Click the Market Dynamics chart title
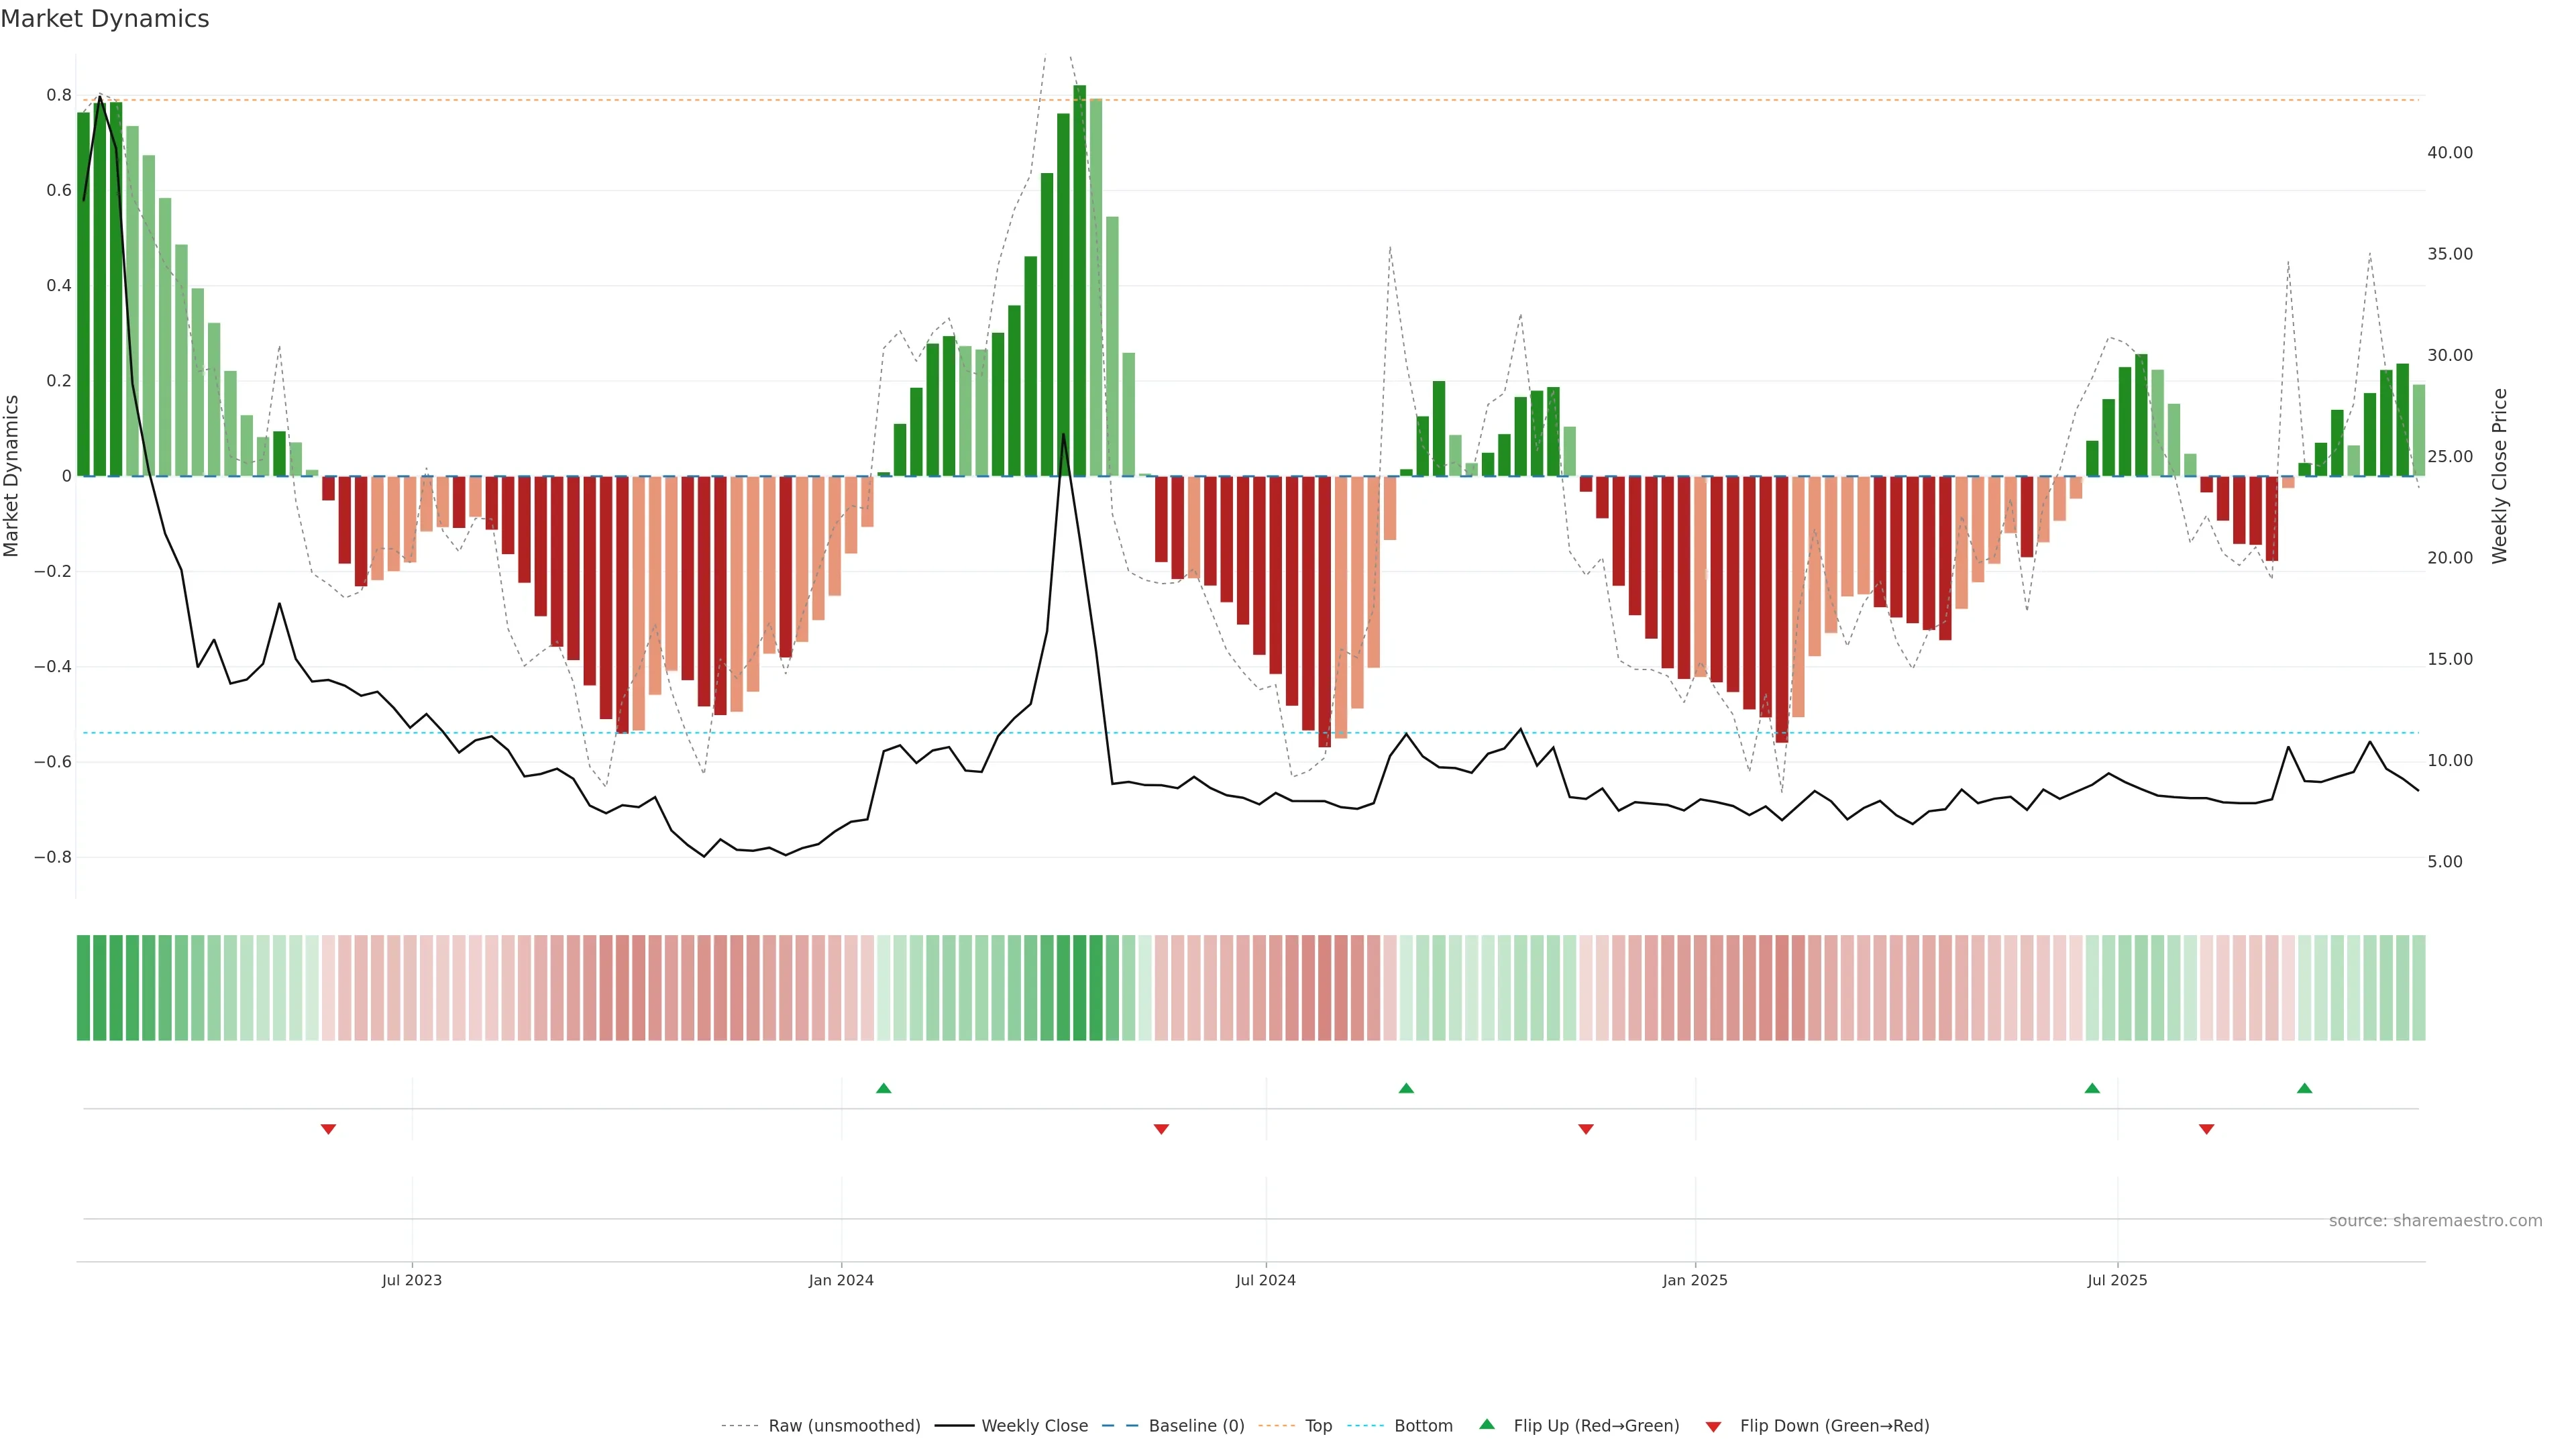2576x1449 pixels. point(105,19)
